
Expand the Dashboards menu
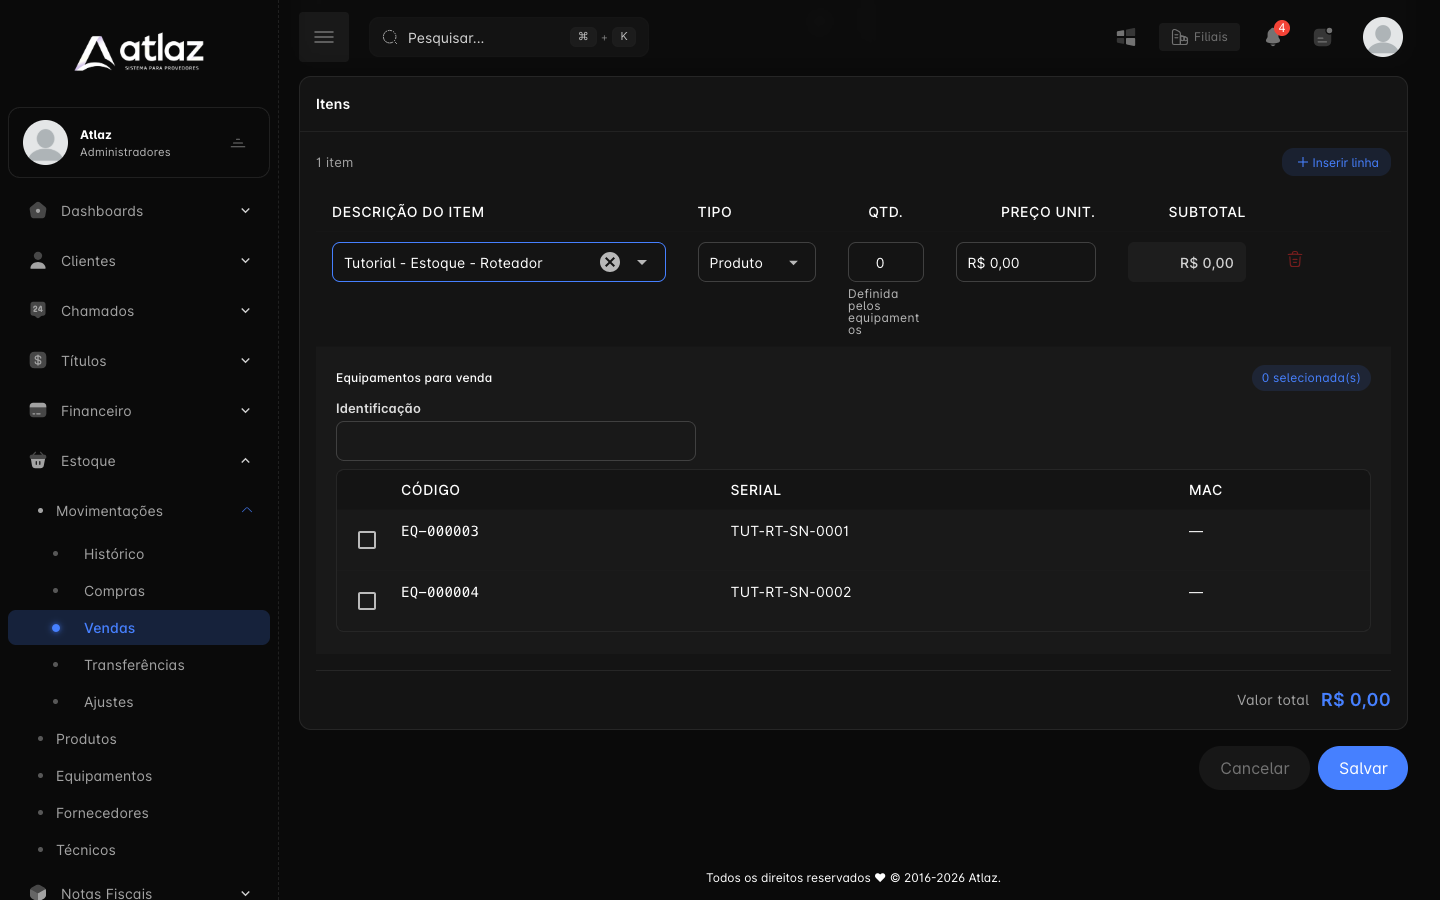[x=245, y=210]
